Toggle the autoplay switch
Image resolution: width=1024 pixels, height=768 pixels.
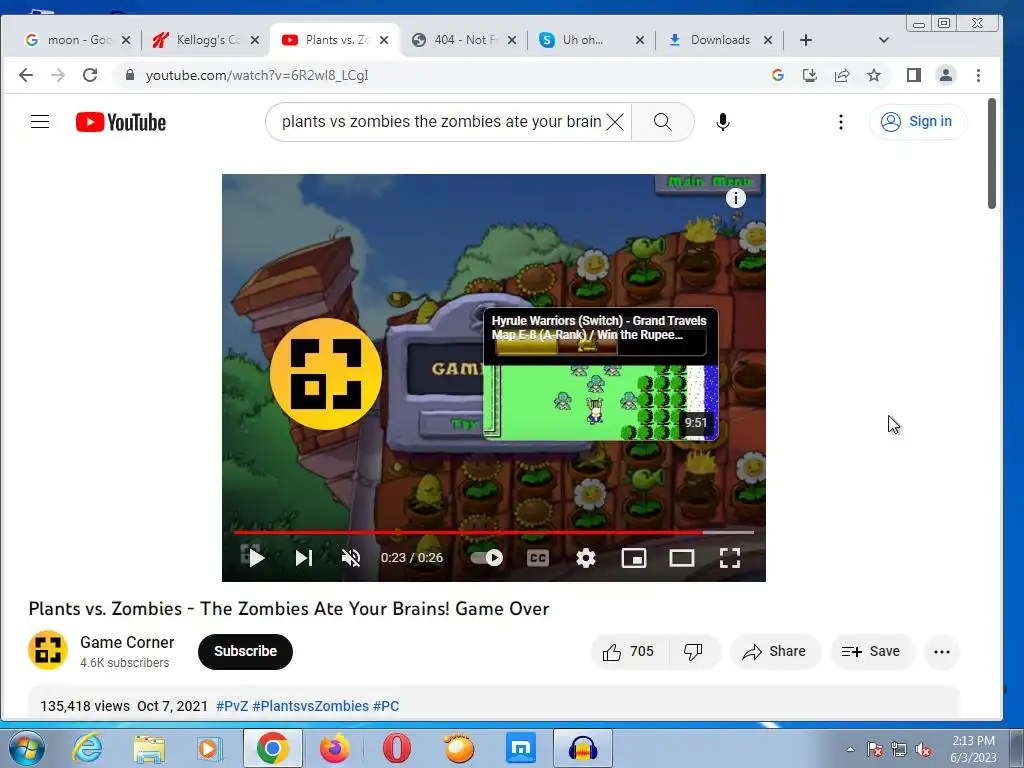tap(487, 558)
